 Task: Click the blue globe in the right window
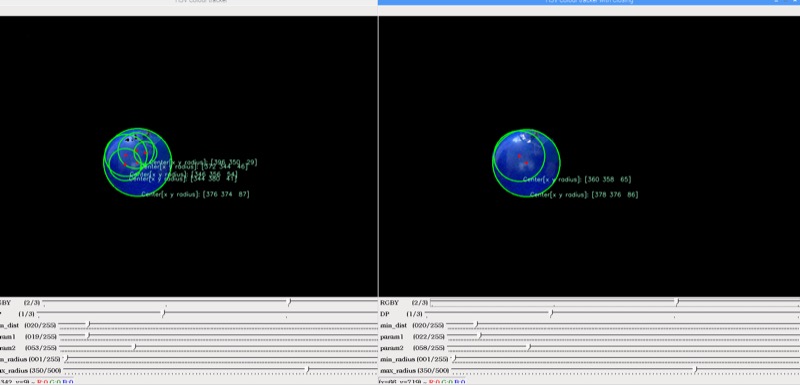[x=526, y=163]
